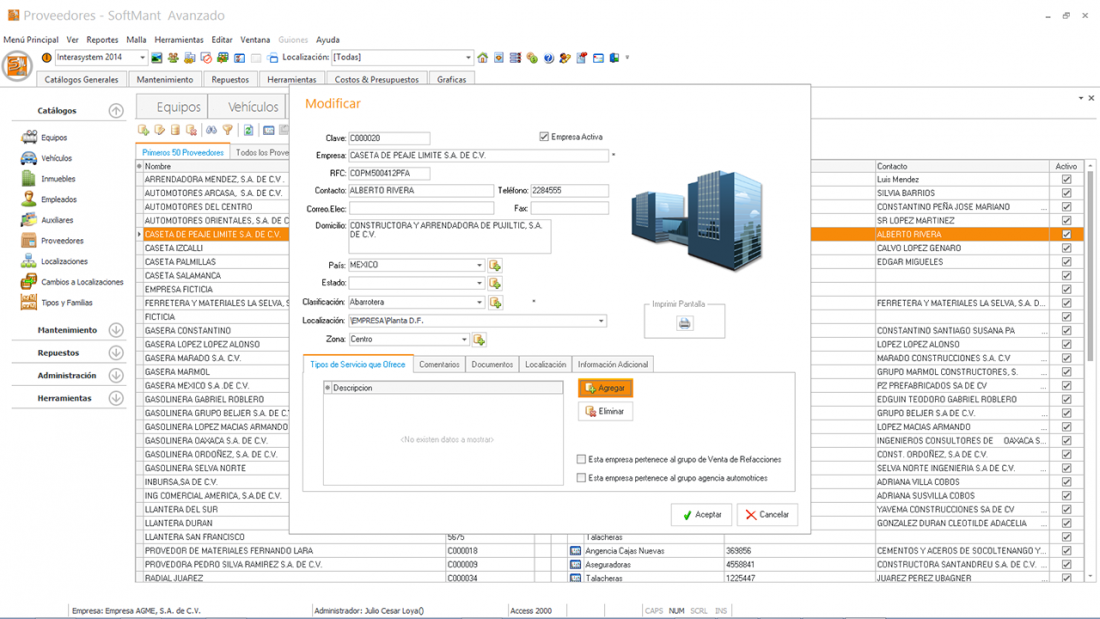Viewport: 1100px width, 619px height.
Task: Switch to the Comentarios tab
Action: (x=439, y=365)
